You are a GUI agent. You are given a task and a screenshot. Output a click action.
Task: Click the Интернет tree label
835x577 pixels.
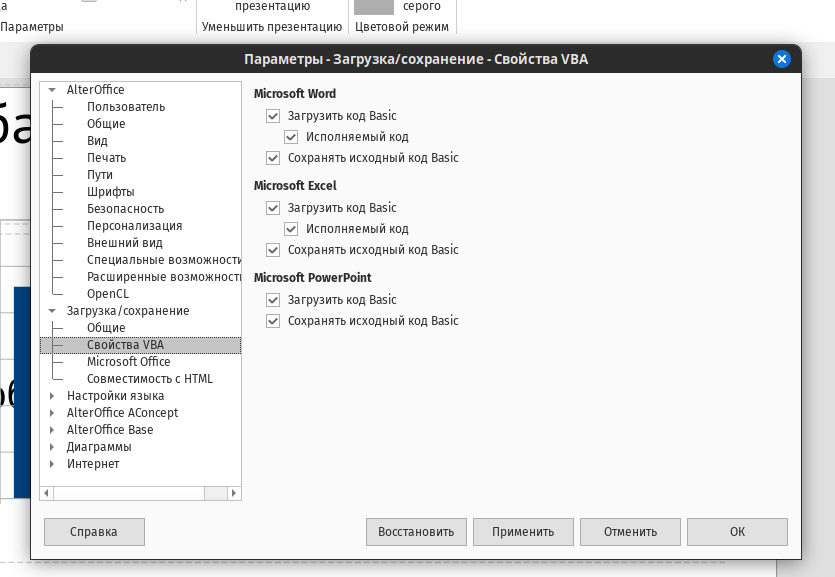click(x=93, y=464)
